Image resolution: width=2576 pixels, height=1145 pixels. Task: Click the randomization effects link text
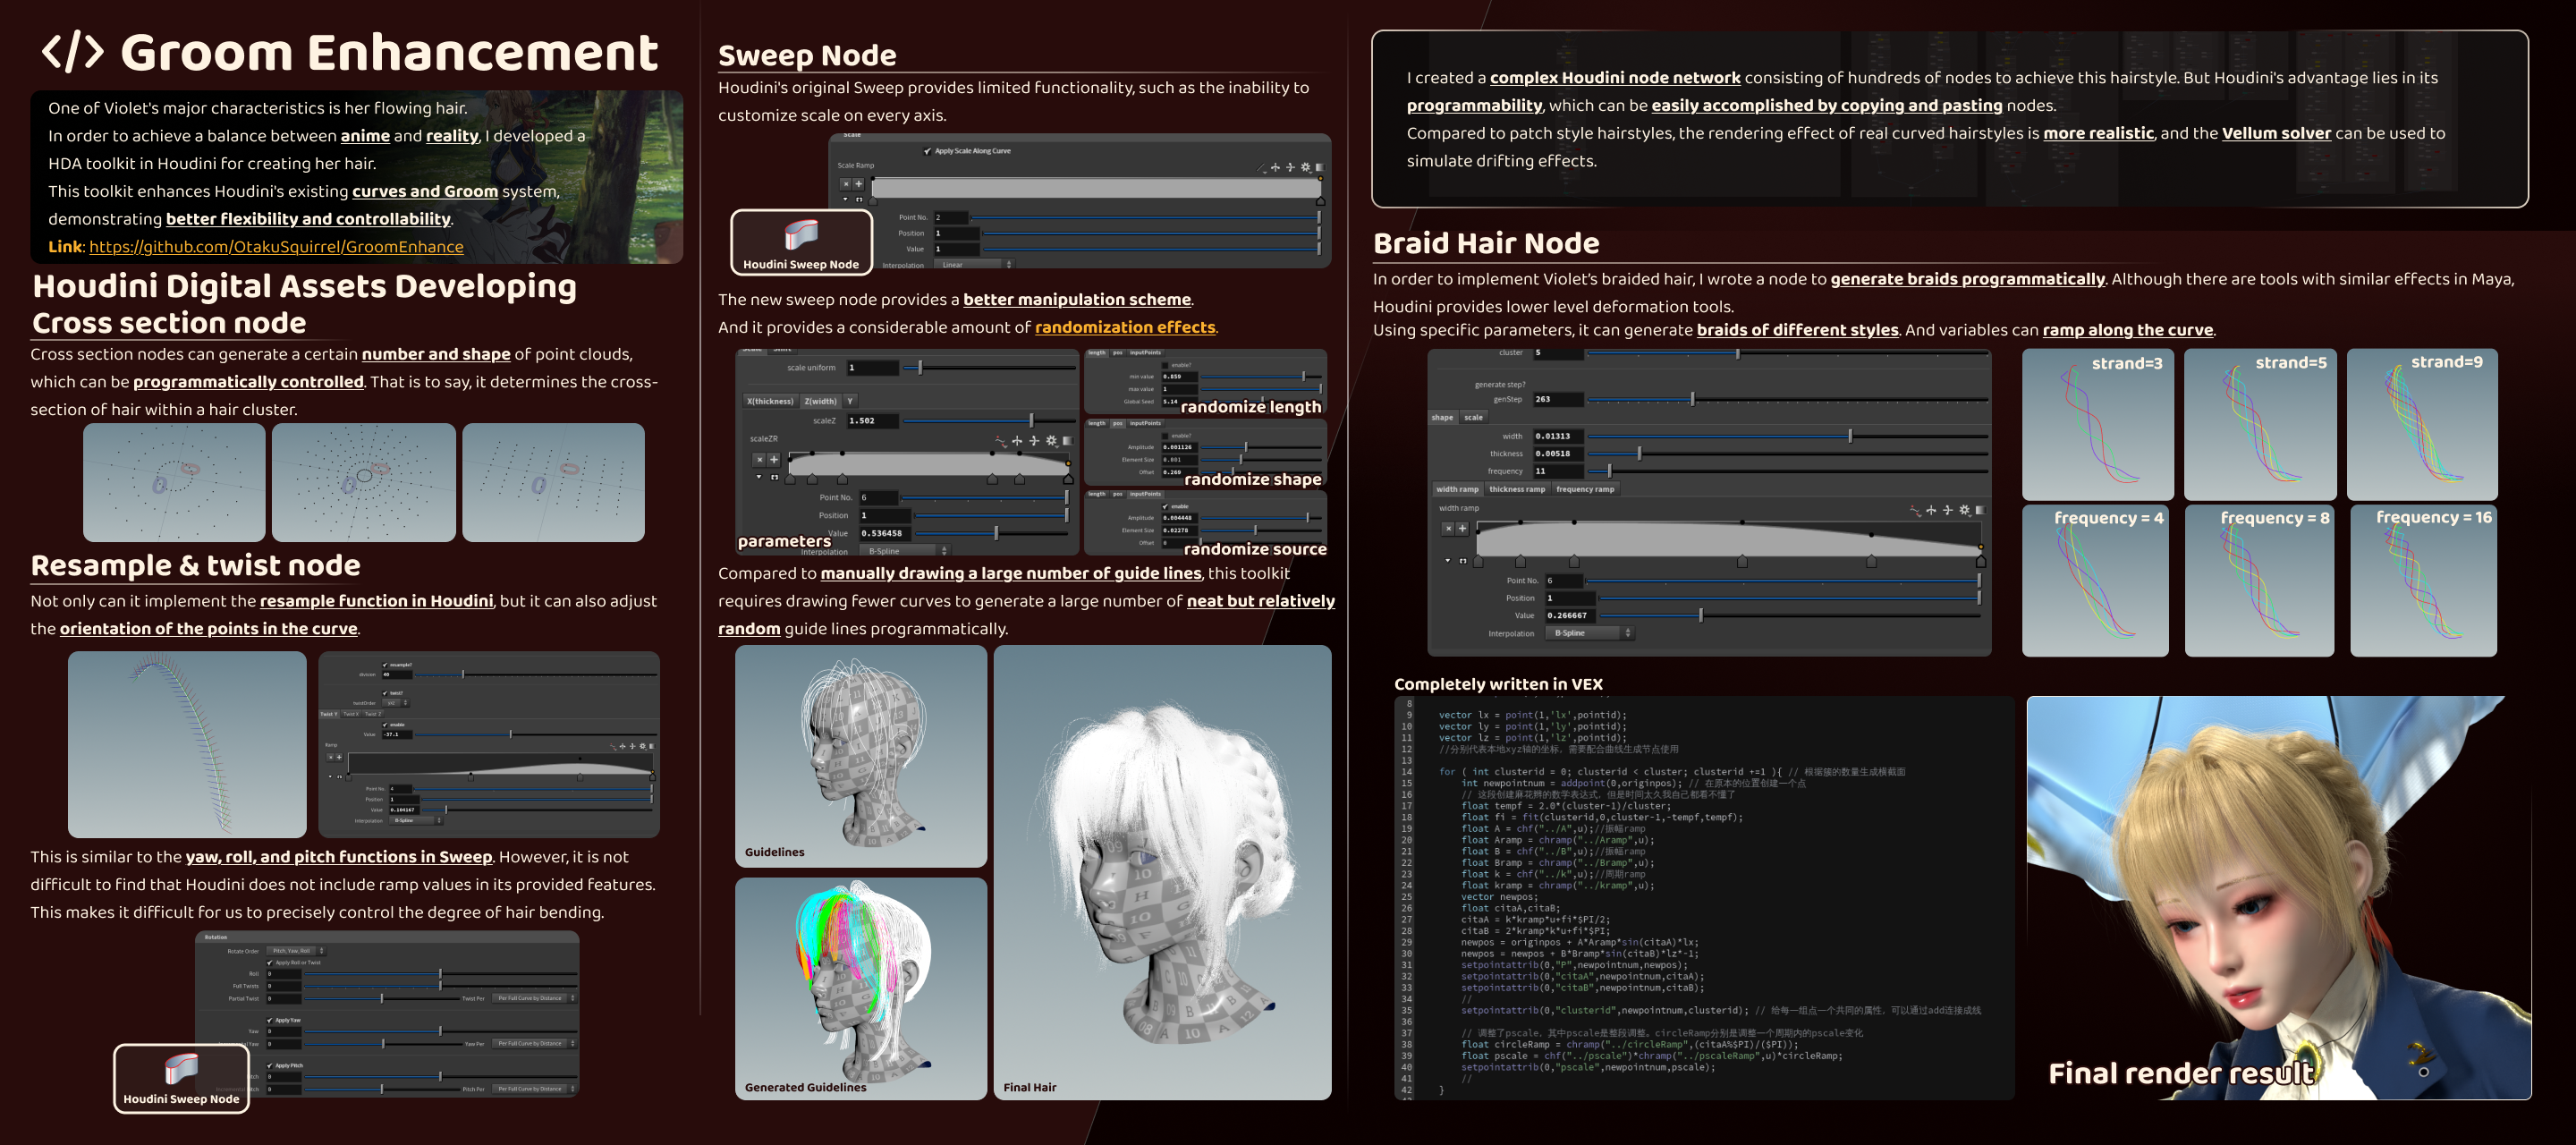pyautogui.click(x=1124, y=327)
